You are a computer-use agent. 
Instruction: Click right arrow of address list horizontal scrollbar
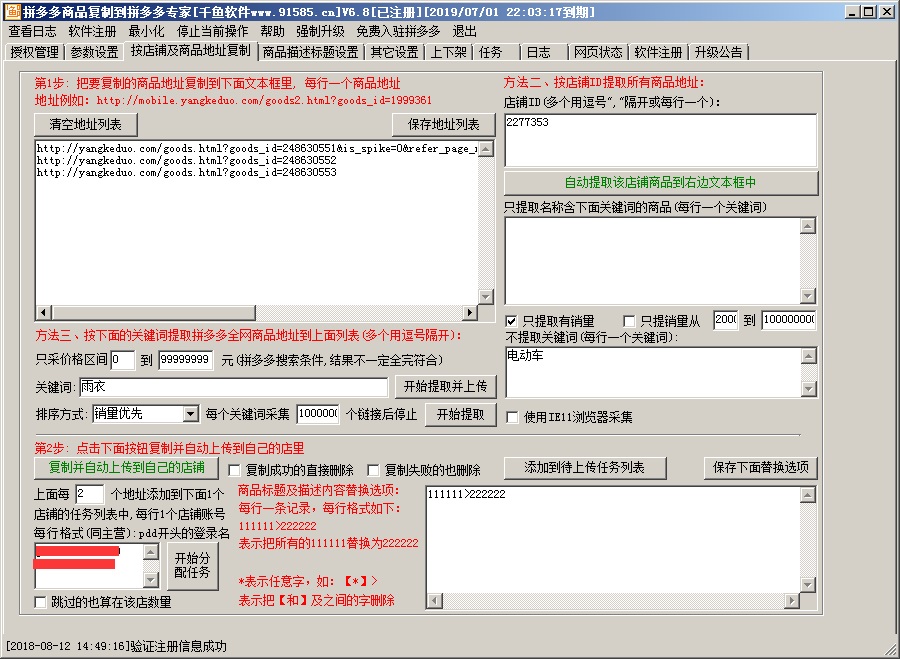click(470, 313)
